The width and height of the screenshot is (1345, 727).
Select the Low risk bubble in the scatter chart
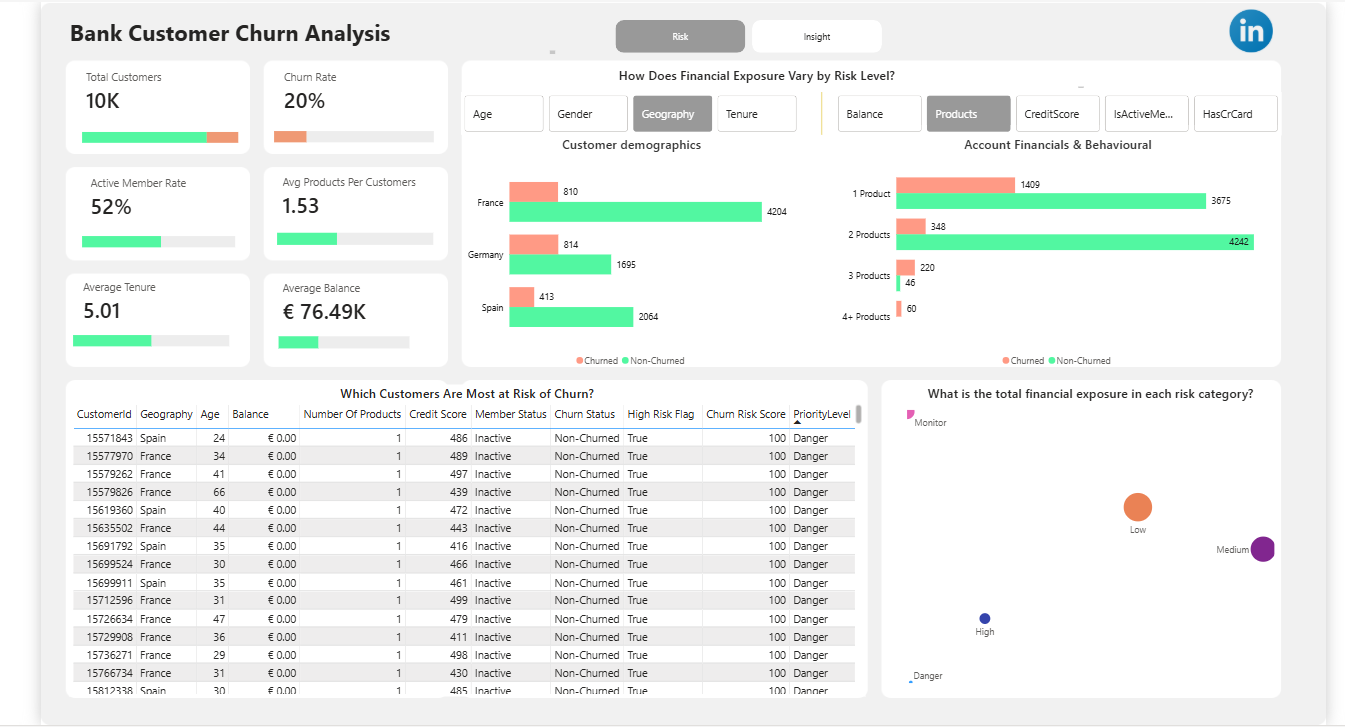1139,506
